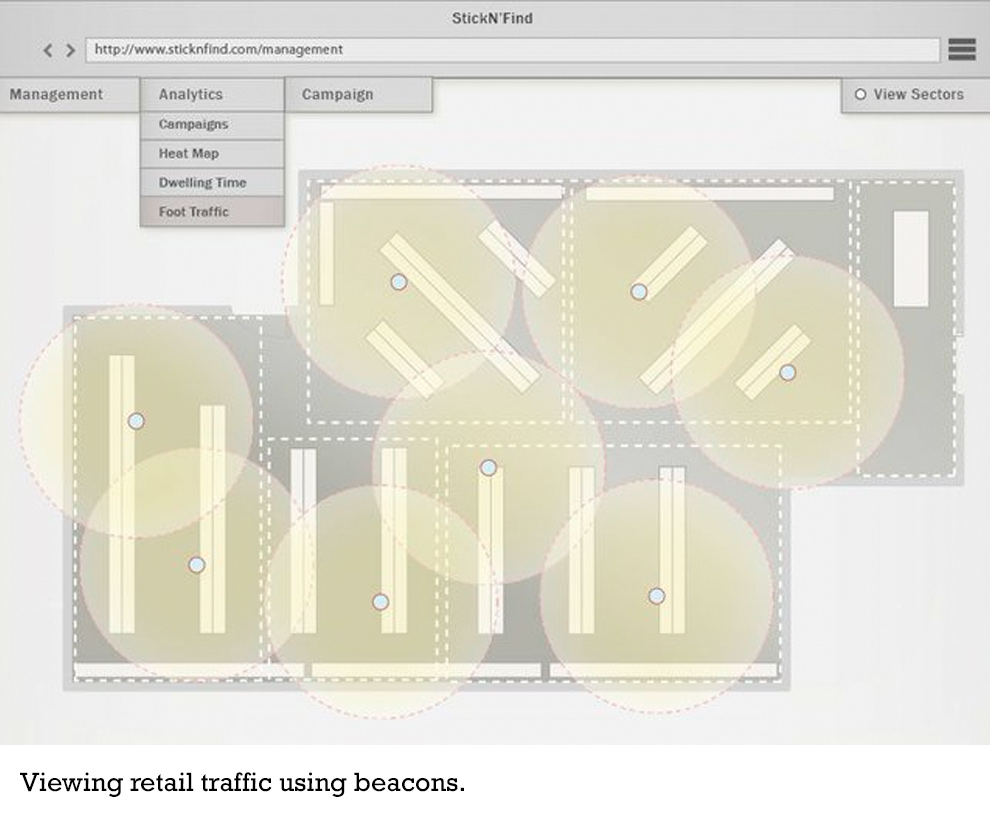
Task: Click the browser back arrow
Action: pyautogui.click(x=48, y=50)
